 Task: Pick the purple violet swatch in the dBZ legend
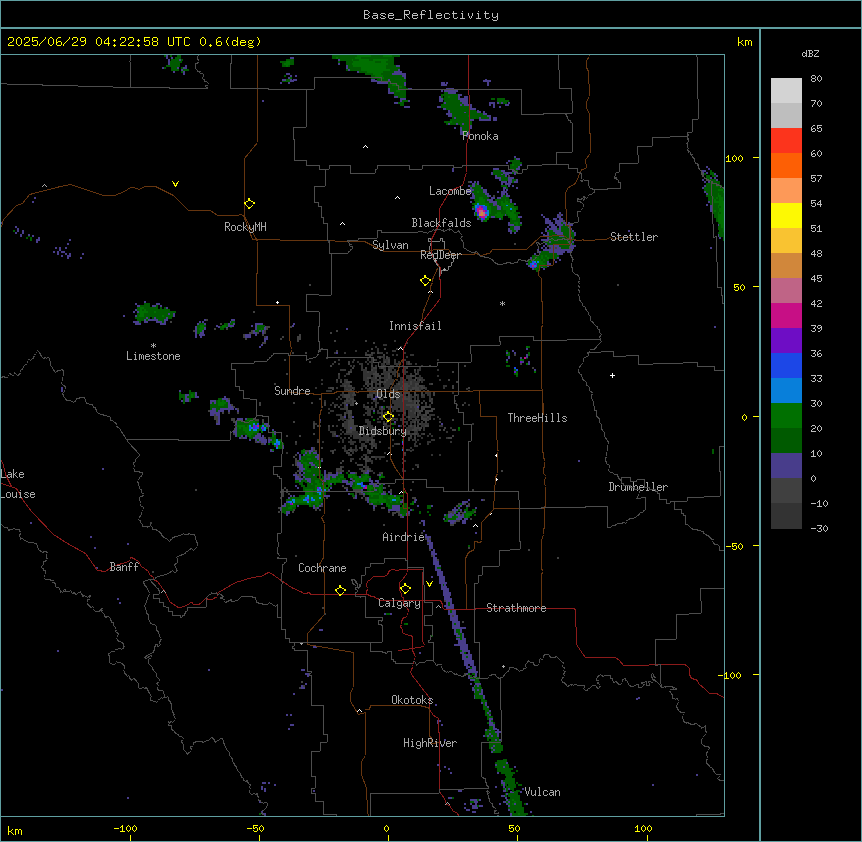786,341
